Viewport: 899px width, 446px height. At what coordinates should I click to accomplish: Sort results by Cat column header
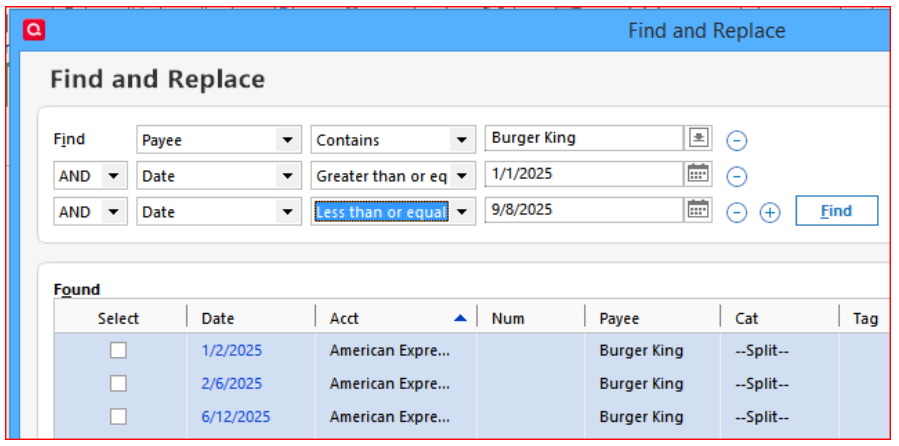click(780, 318)
